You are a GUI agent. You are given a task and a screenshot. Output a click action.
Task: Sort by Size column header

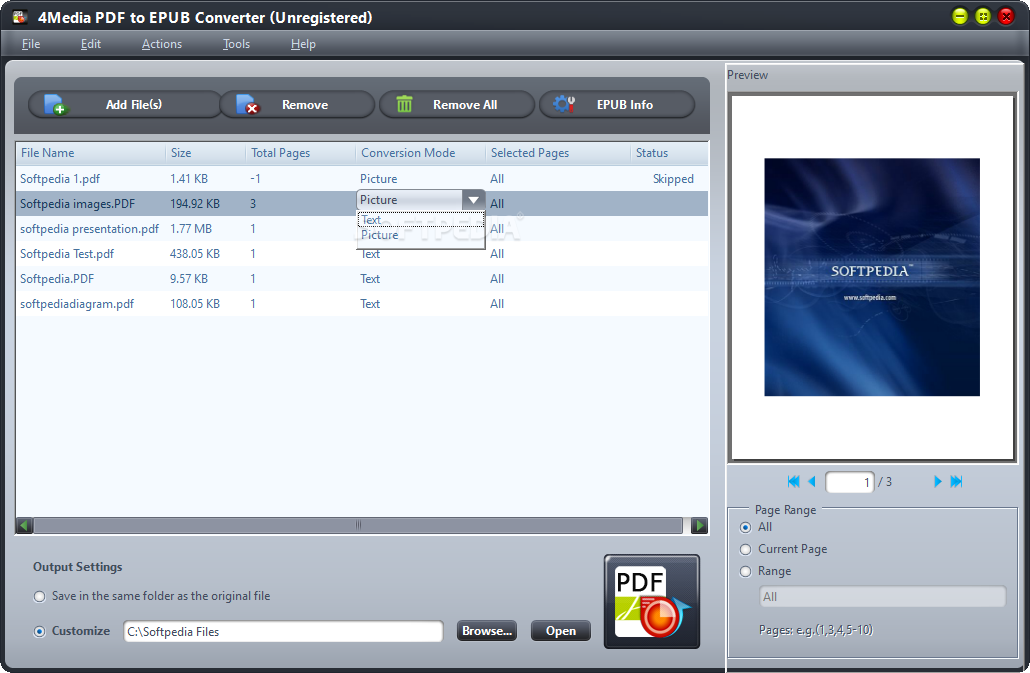(206, 152)
